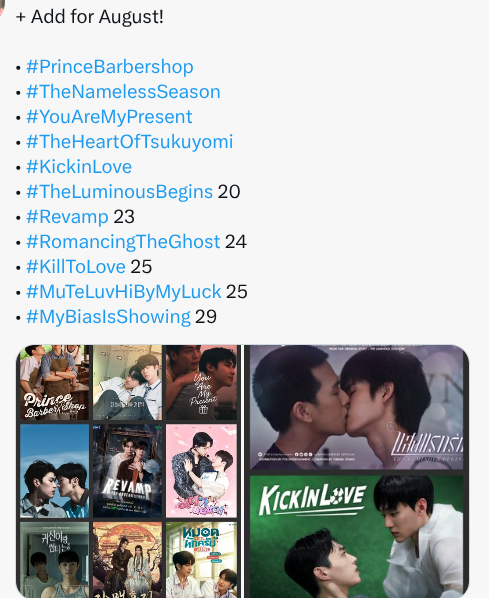Open the KickInLove green poster image

tap(356, 536)
